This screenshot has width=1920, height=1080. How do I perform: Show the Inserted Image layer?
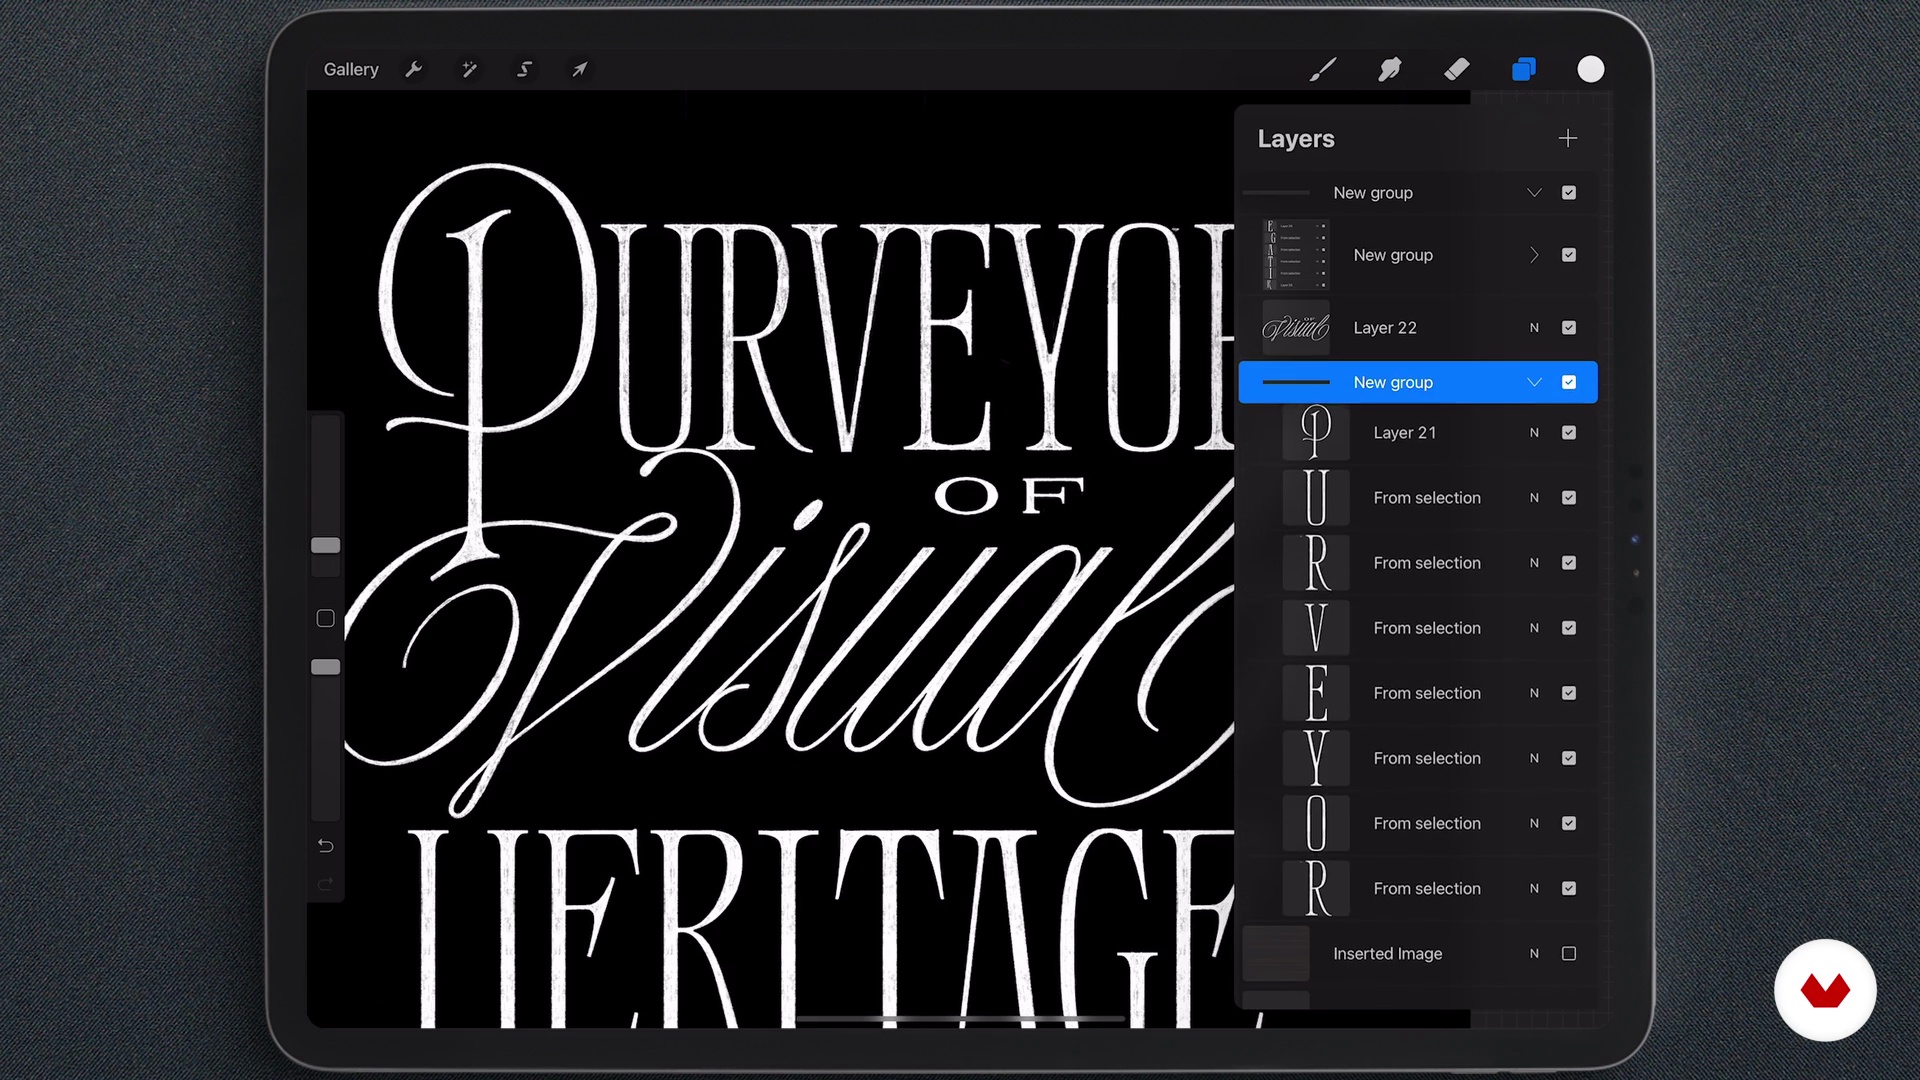click(1569, 954)
